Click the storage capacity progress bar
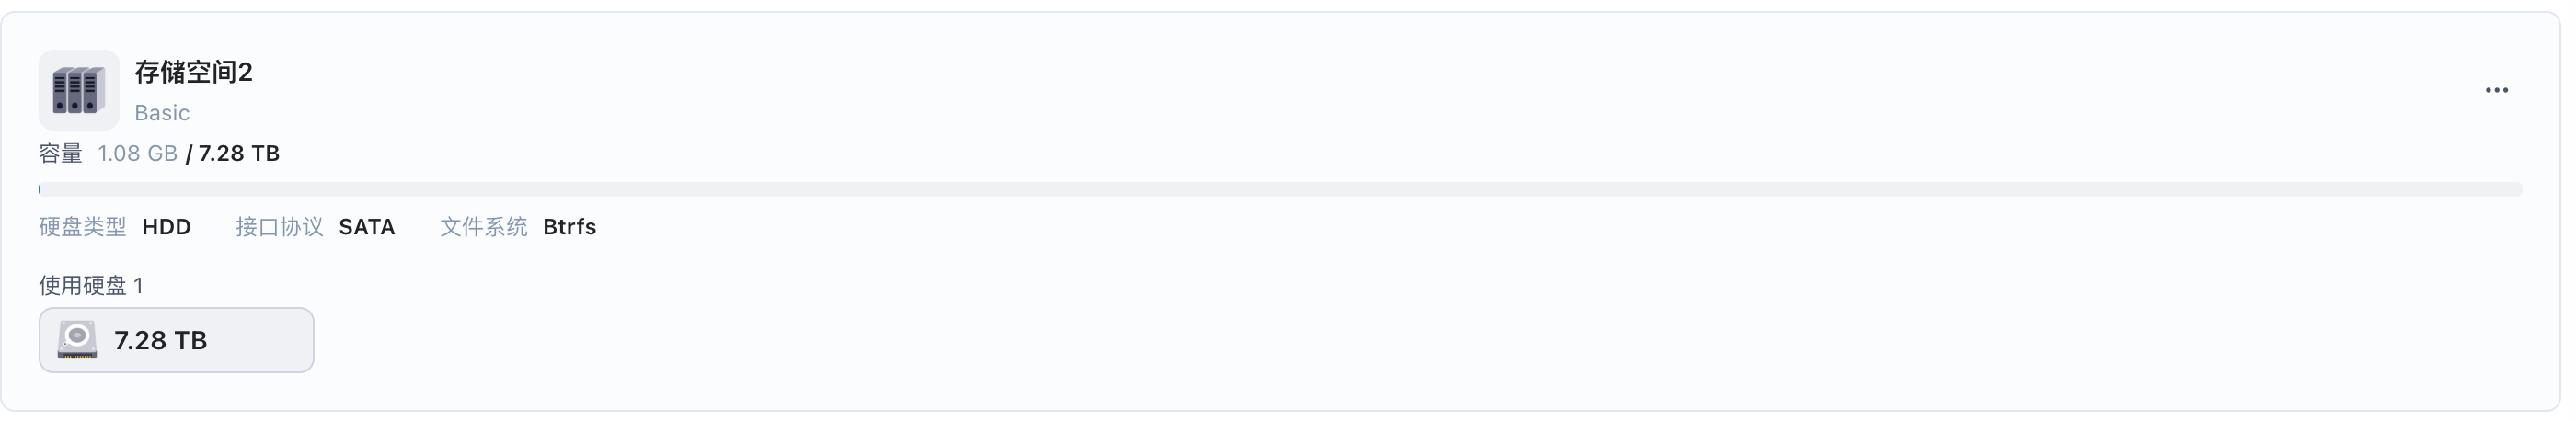This screenshot has height=421, width=2576. pos(1280,189)
